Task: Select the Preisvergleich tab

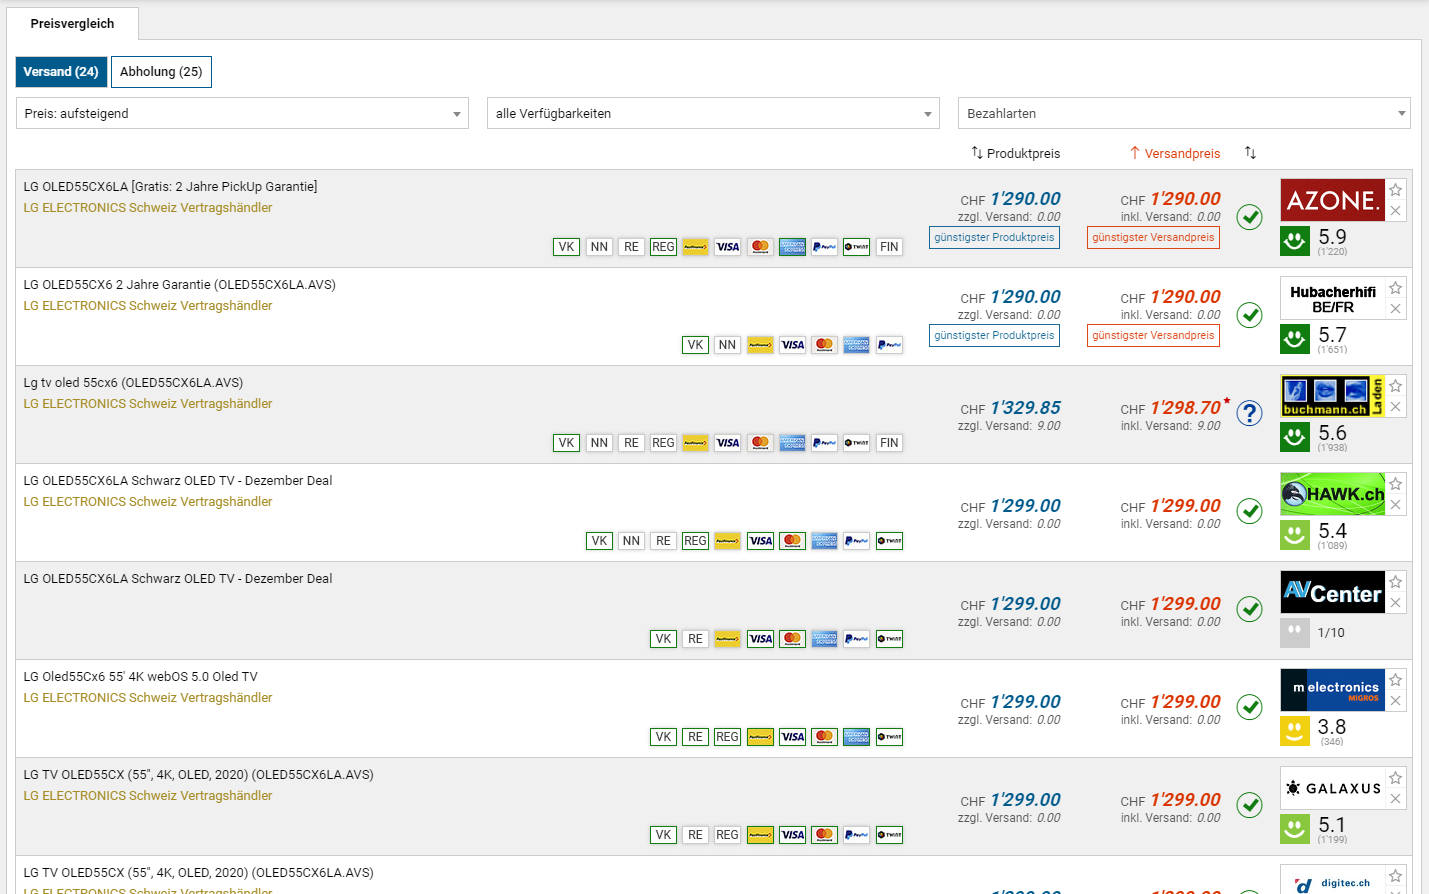Action: pos(72,23)
